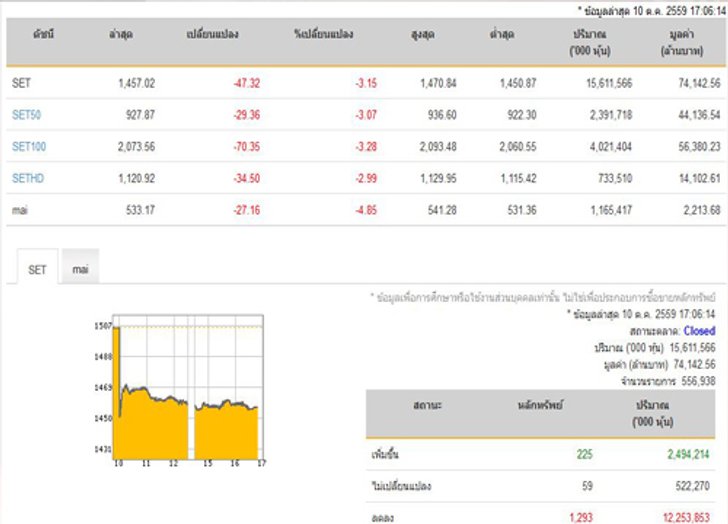Select SET100 low value 2,060.55
This screenshot has width=728, height=524.
tap(518, 147)
